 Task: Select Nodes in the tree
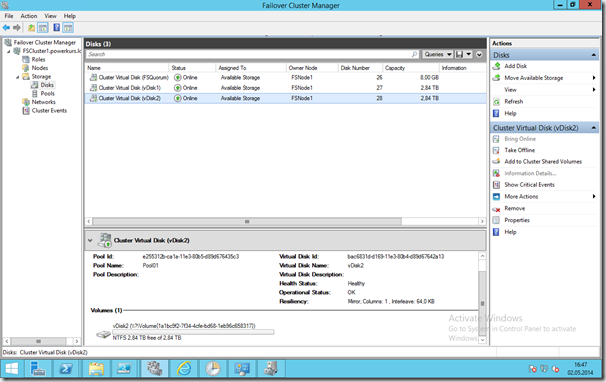click(40, 68)
